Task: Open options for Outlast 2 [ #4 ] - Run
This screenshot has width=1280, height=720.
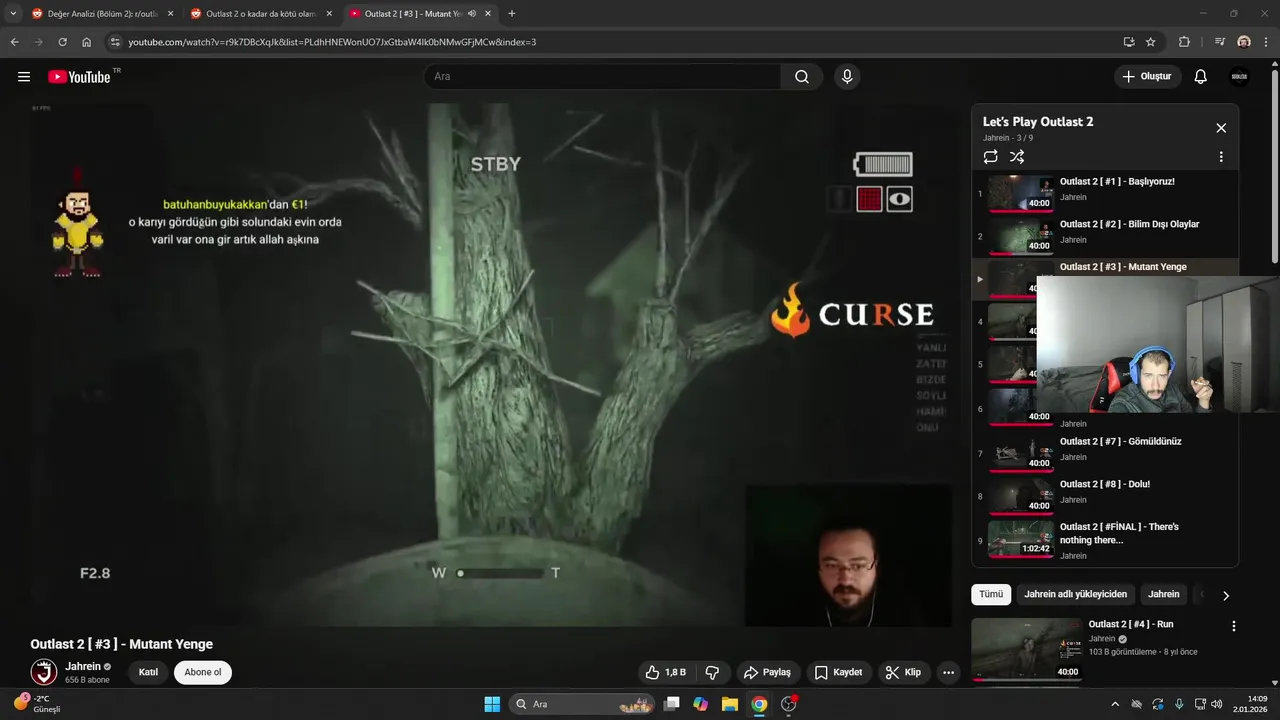Action: (1233, 626)
